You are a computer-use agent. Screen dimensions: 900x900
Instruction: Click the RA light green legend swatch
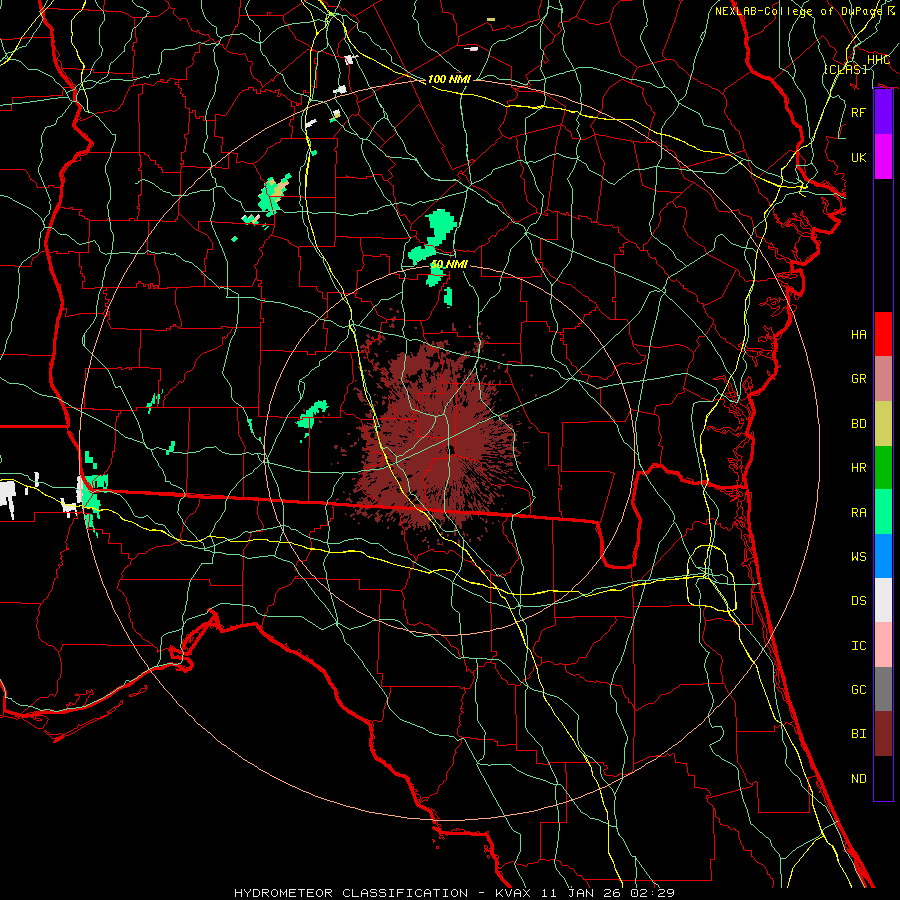883,512
